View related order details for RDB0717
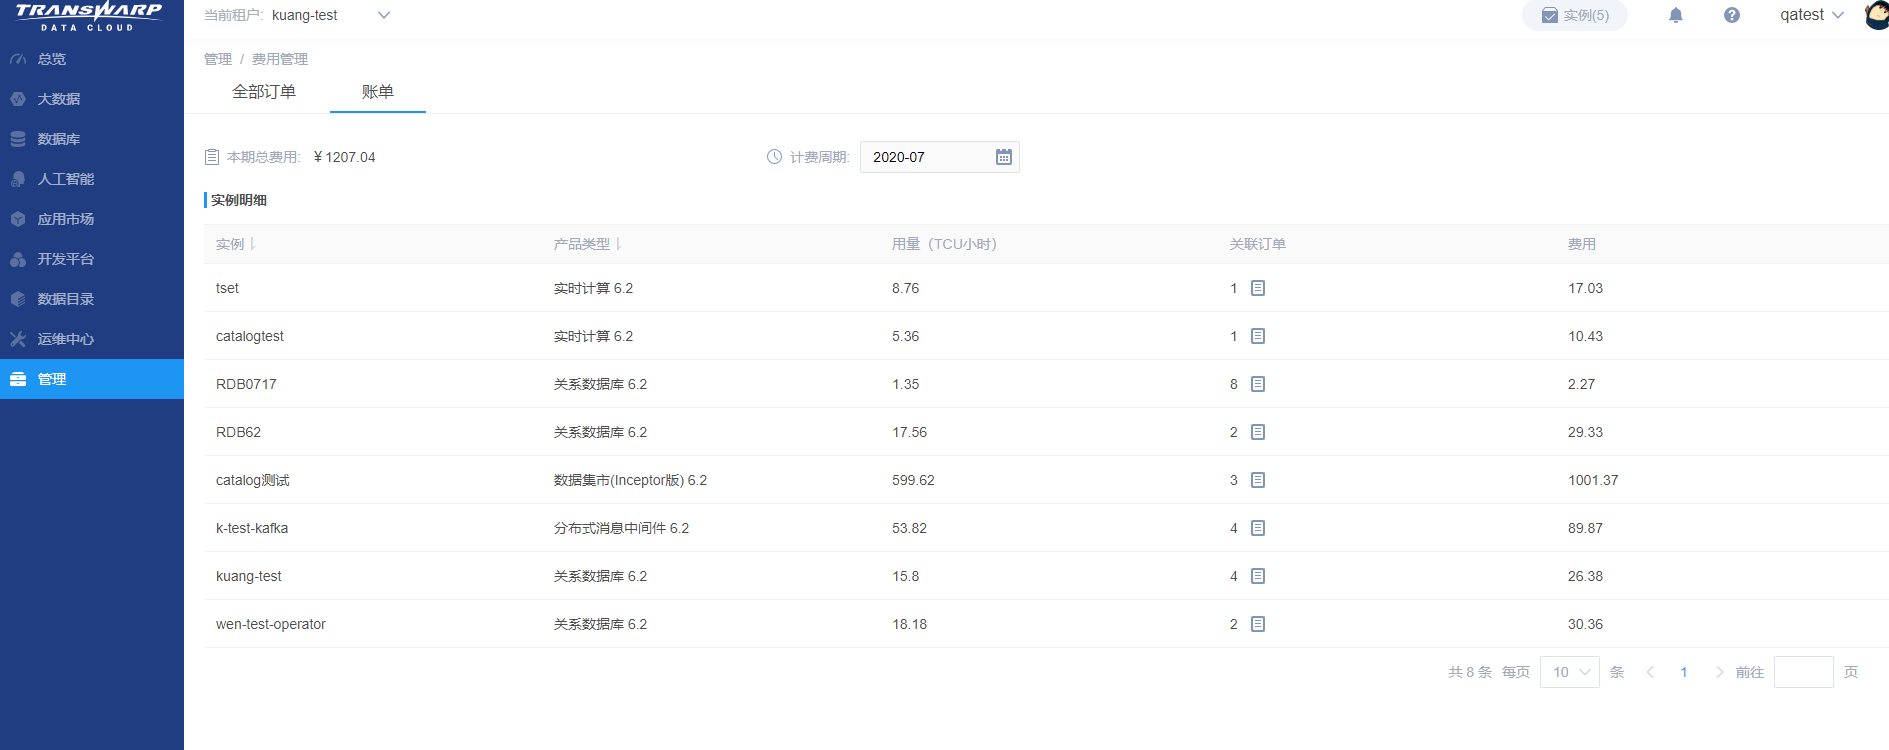The height and width of the screenshot is (750, 1889). coord(1258,384)
